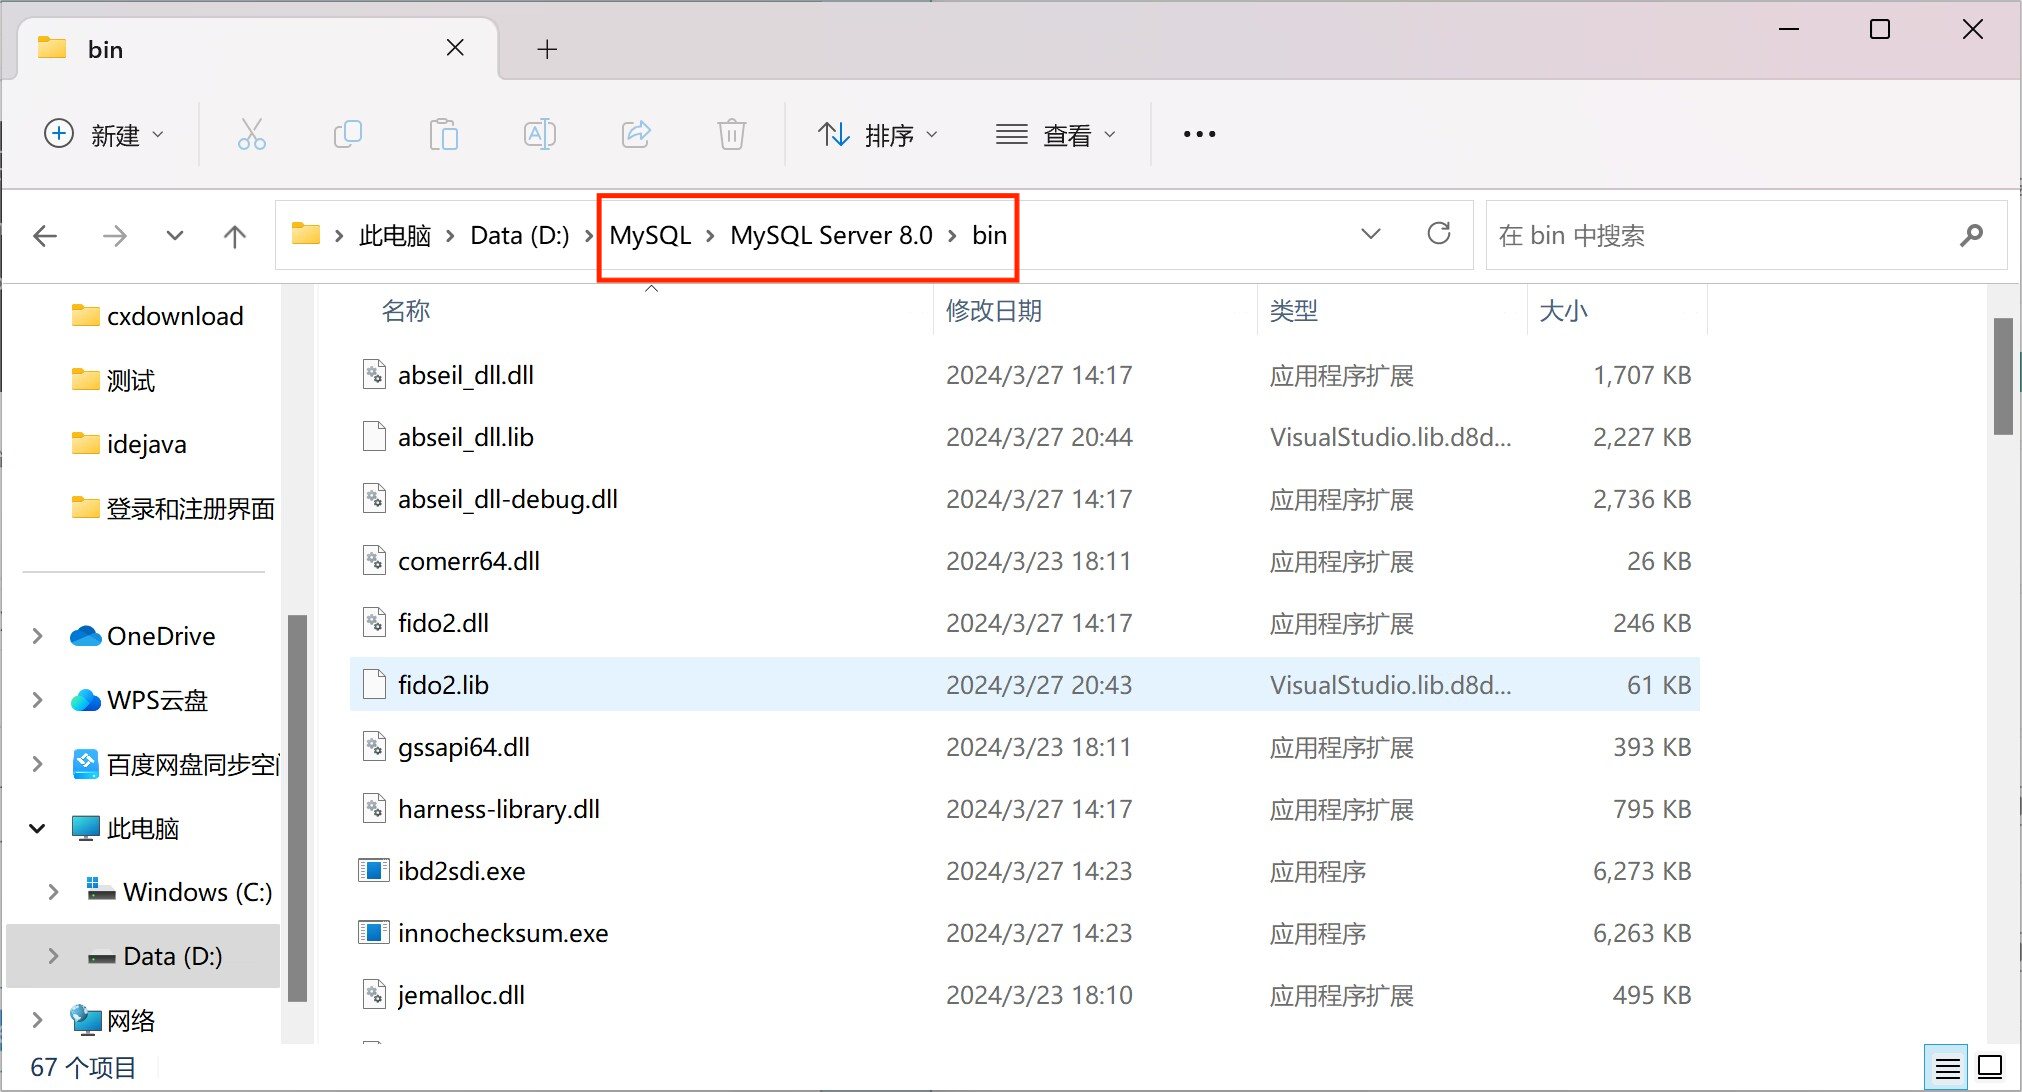2022x1092 pixels.
Task: Open the 查看 view menu
Action: [x=1055, y=134]
